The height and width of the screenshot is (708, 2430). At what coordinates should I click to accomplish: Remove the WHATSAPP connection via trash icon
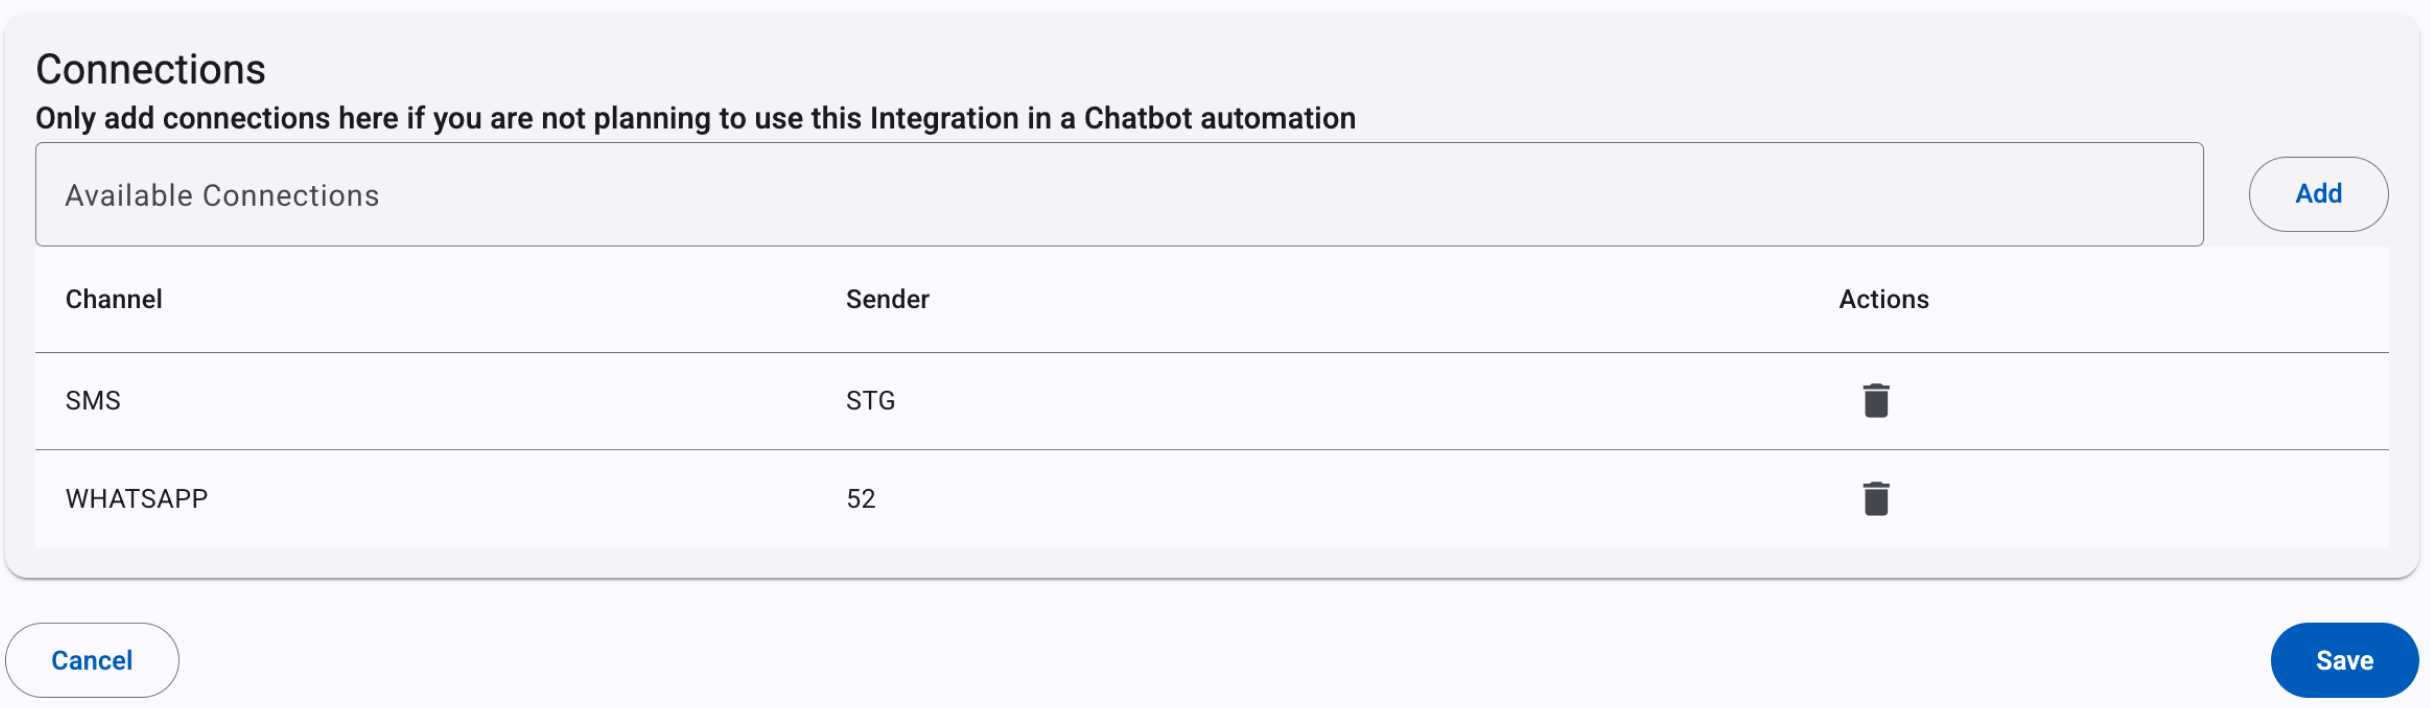1875,498
